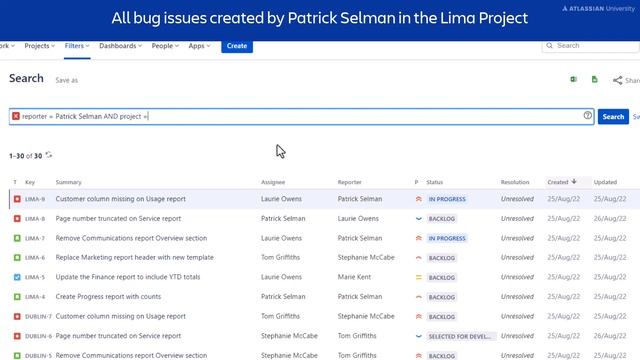
Task: Click reporter Marie Kent on LIMA-5 row
Action: (354, 277)
